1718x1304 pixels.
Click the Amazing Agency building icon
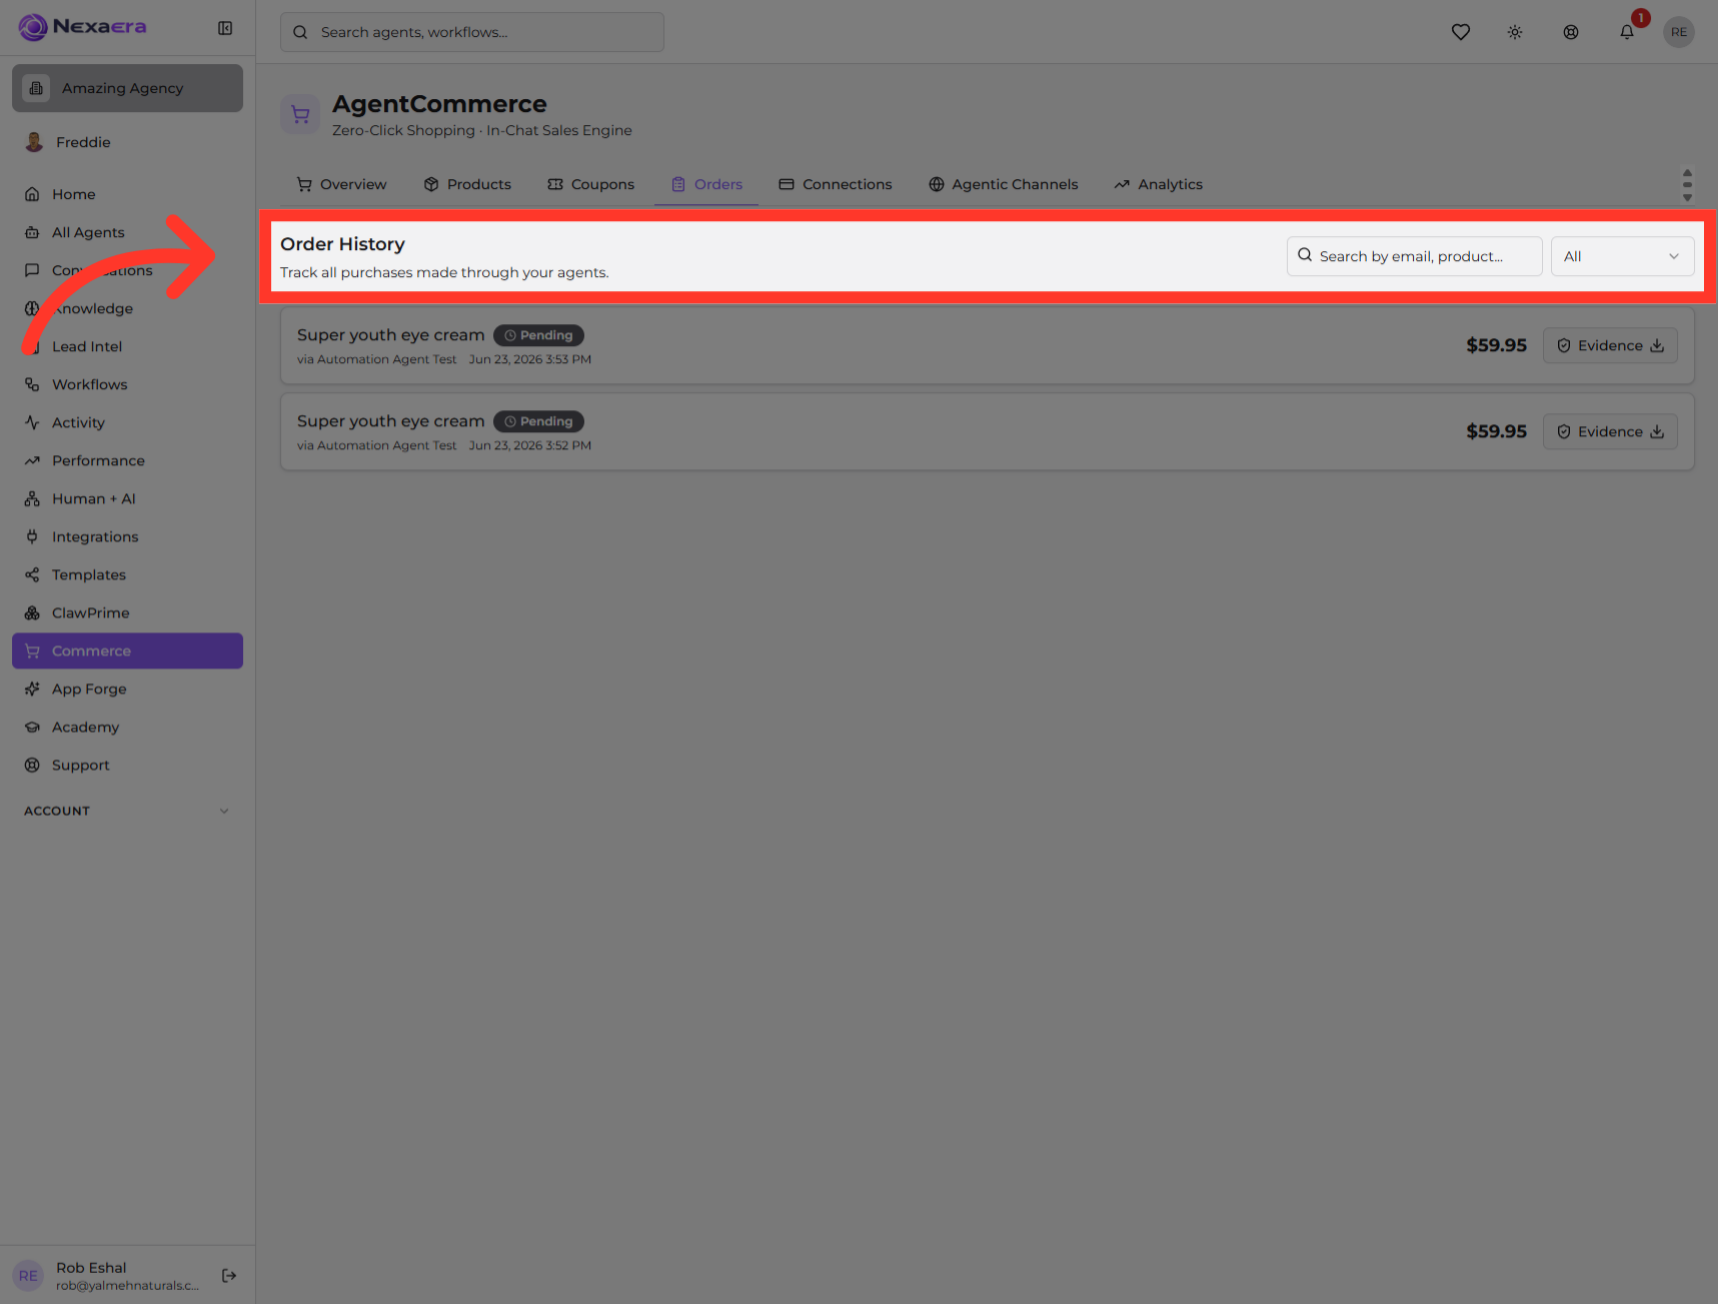click(36, 88)
